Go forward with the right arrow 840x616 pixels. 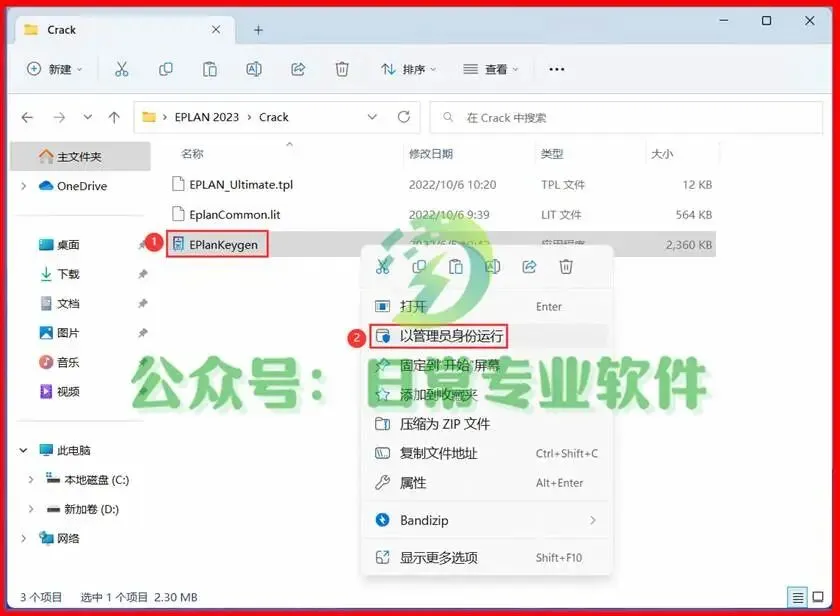coord(59,117)
